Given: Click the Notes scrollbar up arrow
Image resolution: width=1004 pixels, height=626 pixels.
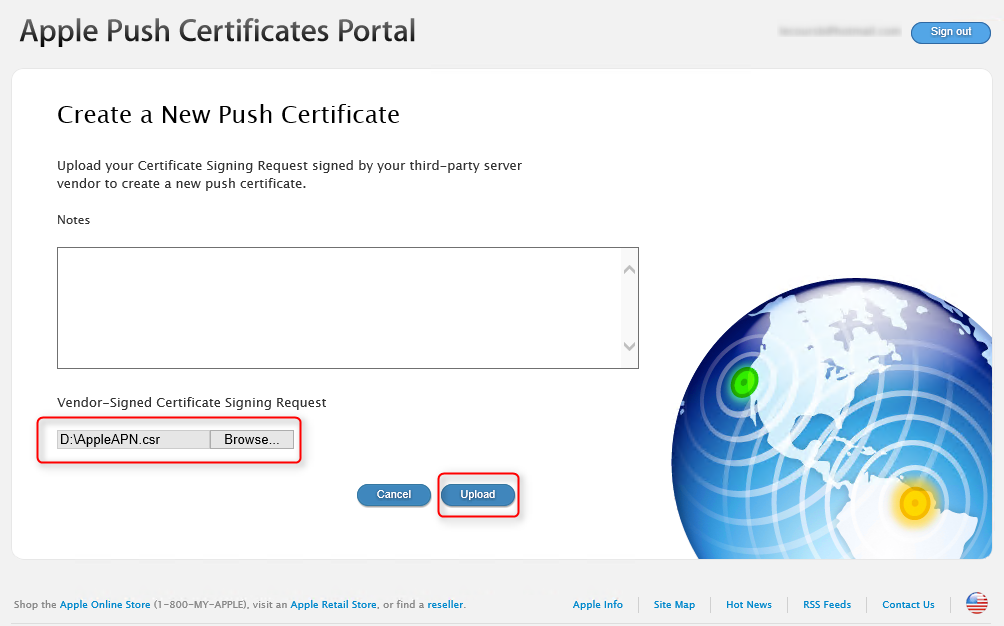Looking at the screenshot, I should tap(629, 269).
